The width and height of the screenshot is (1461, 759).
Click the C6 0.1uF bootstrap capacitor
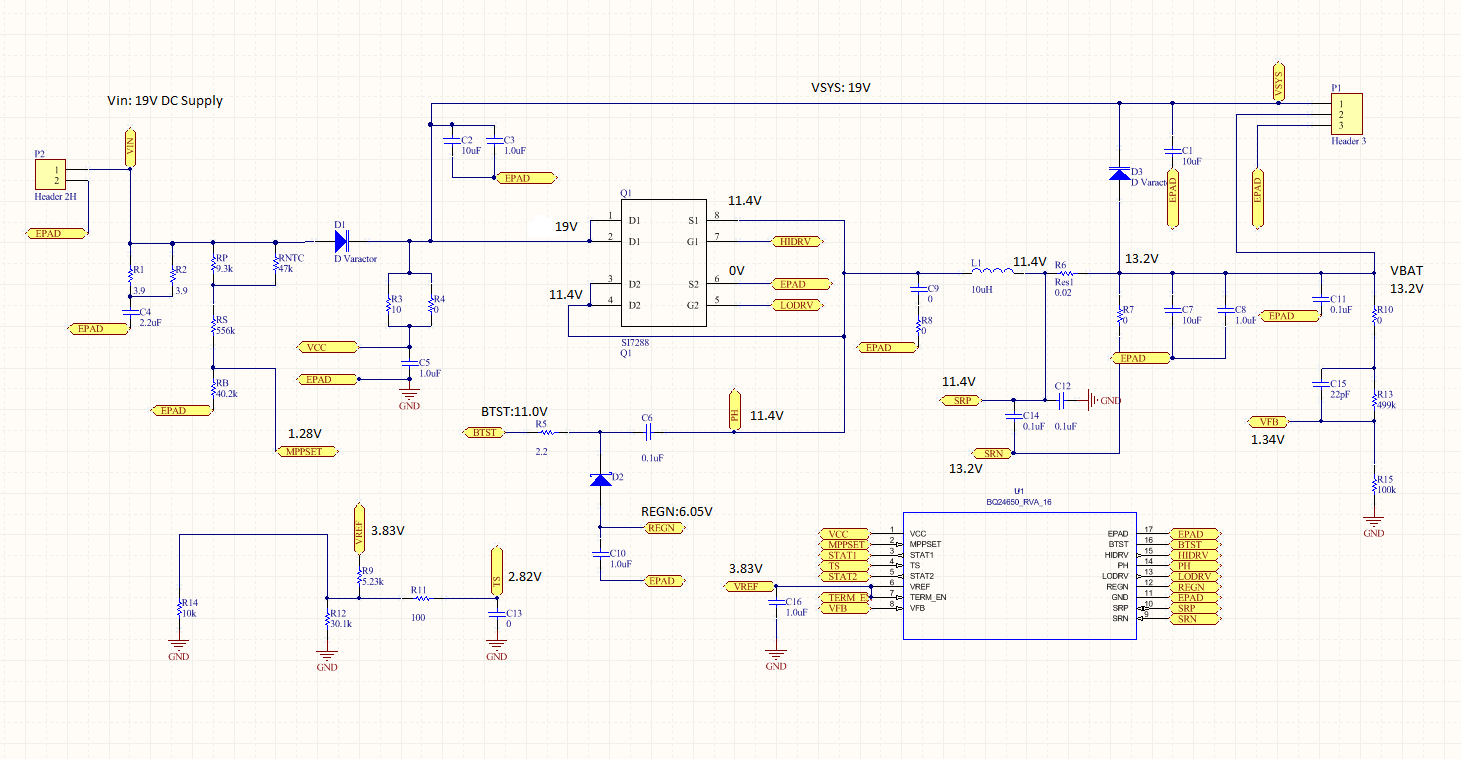pyautogui.click(x=648, y=432)
